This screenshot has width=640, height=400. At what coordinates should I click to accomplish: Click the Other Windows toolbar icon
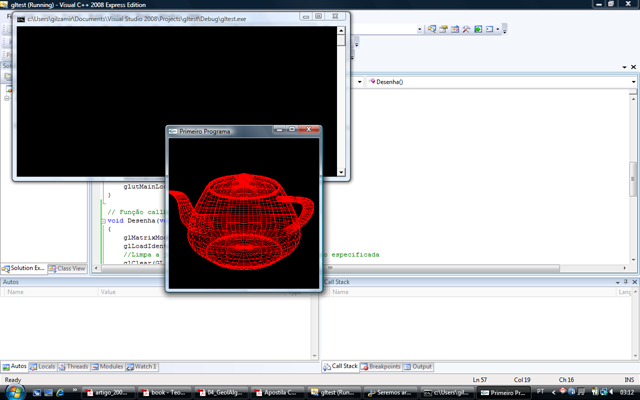pyautogui.click(x=489, y=29)
